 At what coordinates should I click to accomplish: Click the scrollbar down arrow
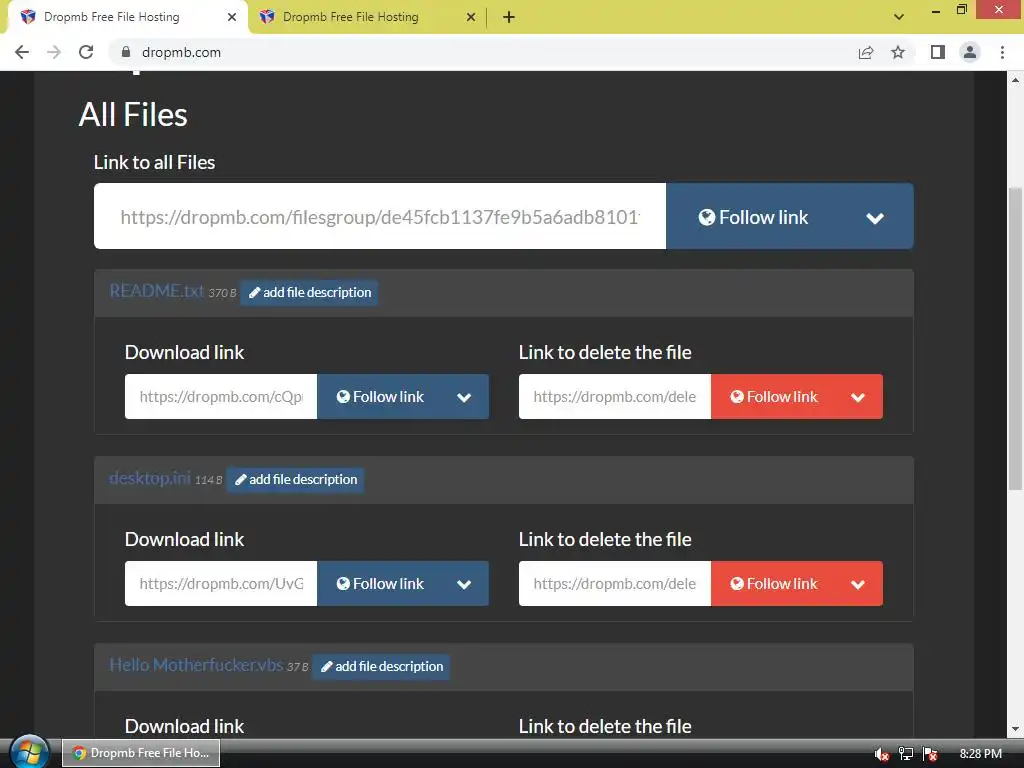(x=1015, y=729)
